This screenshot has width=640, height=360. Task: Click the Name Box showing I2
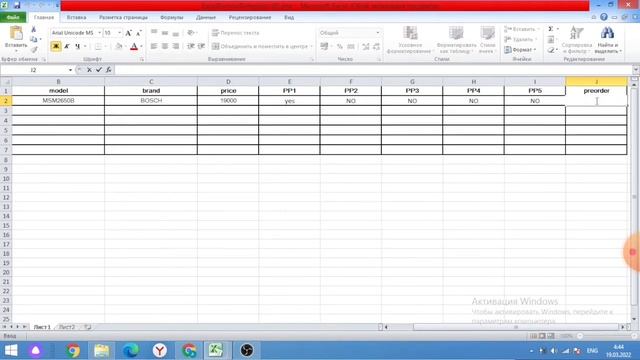[x=34, y=70]
